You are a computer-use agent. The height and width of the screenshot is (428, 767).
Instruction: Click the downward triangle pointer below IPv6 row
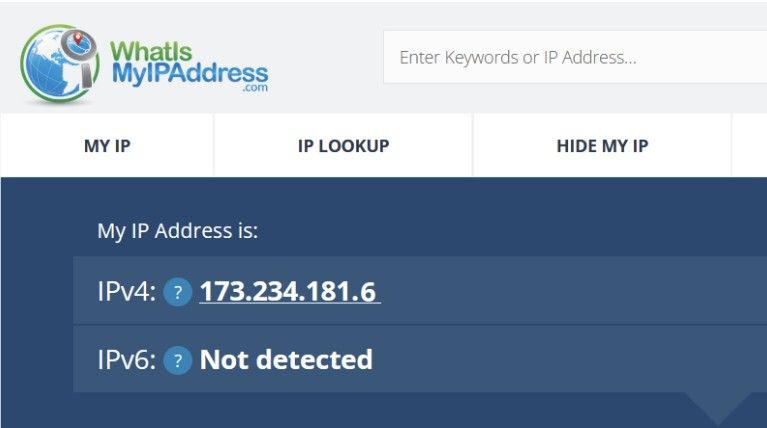point(718,407)
